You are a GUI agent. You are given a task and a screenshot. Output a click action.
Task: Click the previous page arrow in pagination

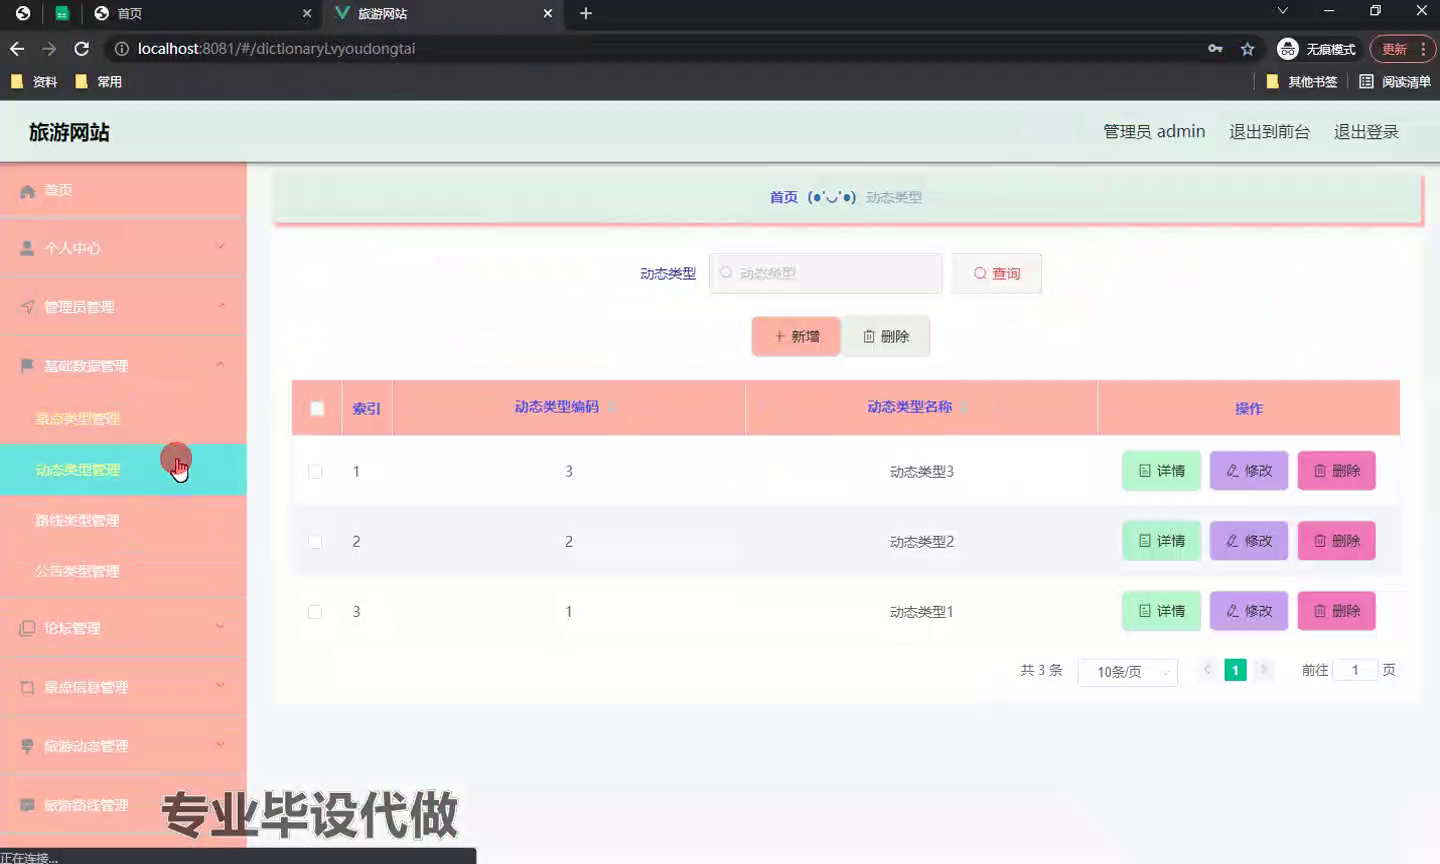1207,670
